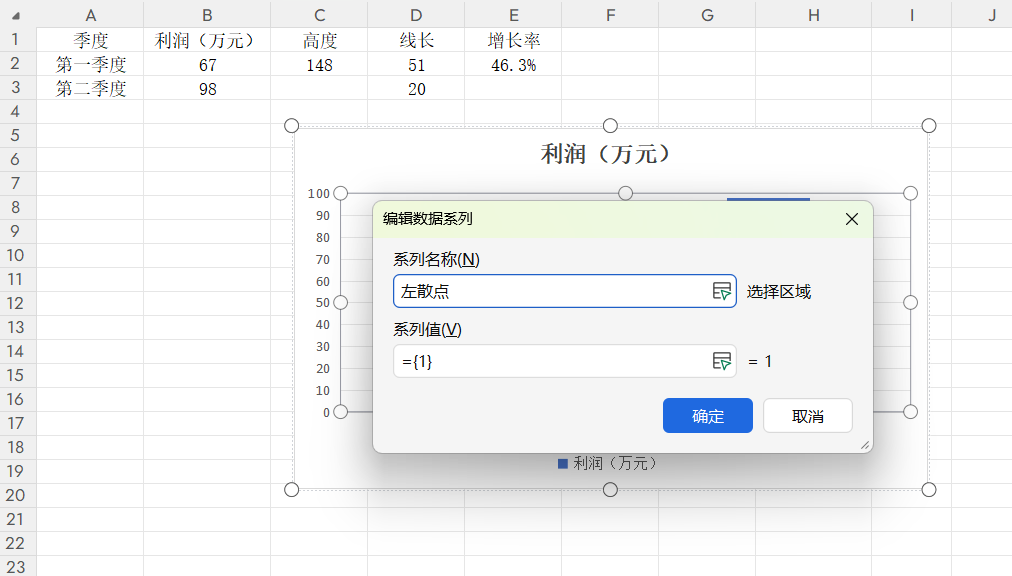The height and width of the screenshot is (576, 1012).
Task: Click column header E
Action: coord(513,14)
